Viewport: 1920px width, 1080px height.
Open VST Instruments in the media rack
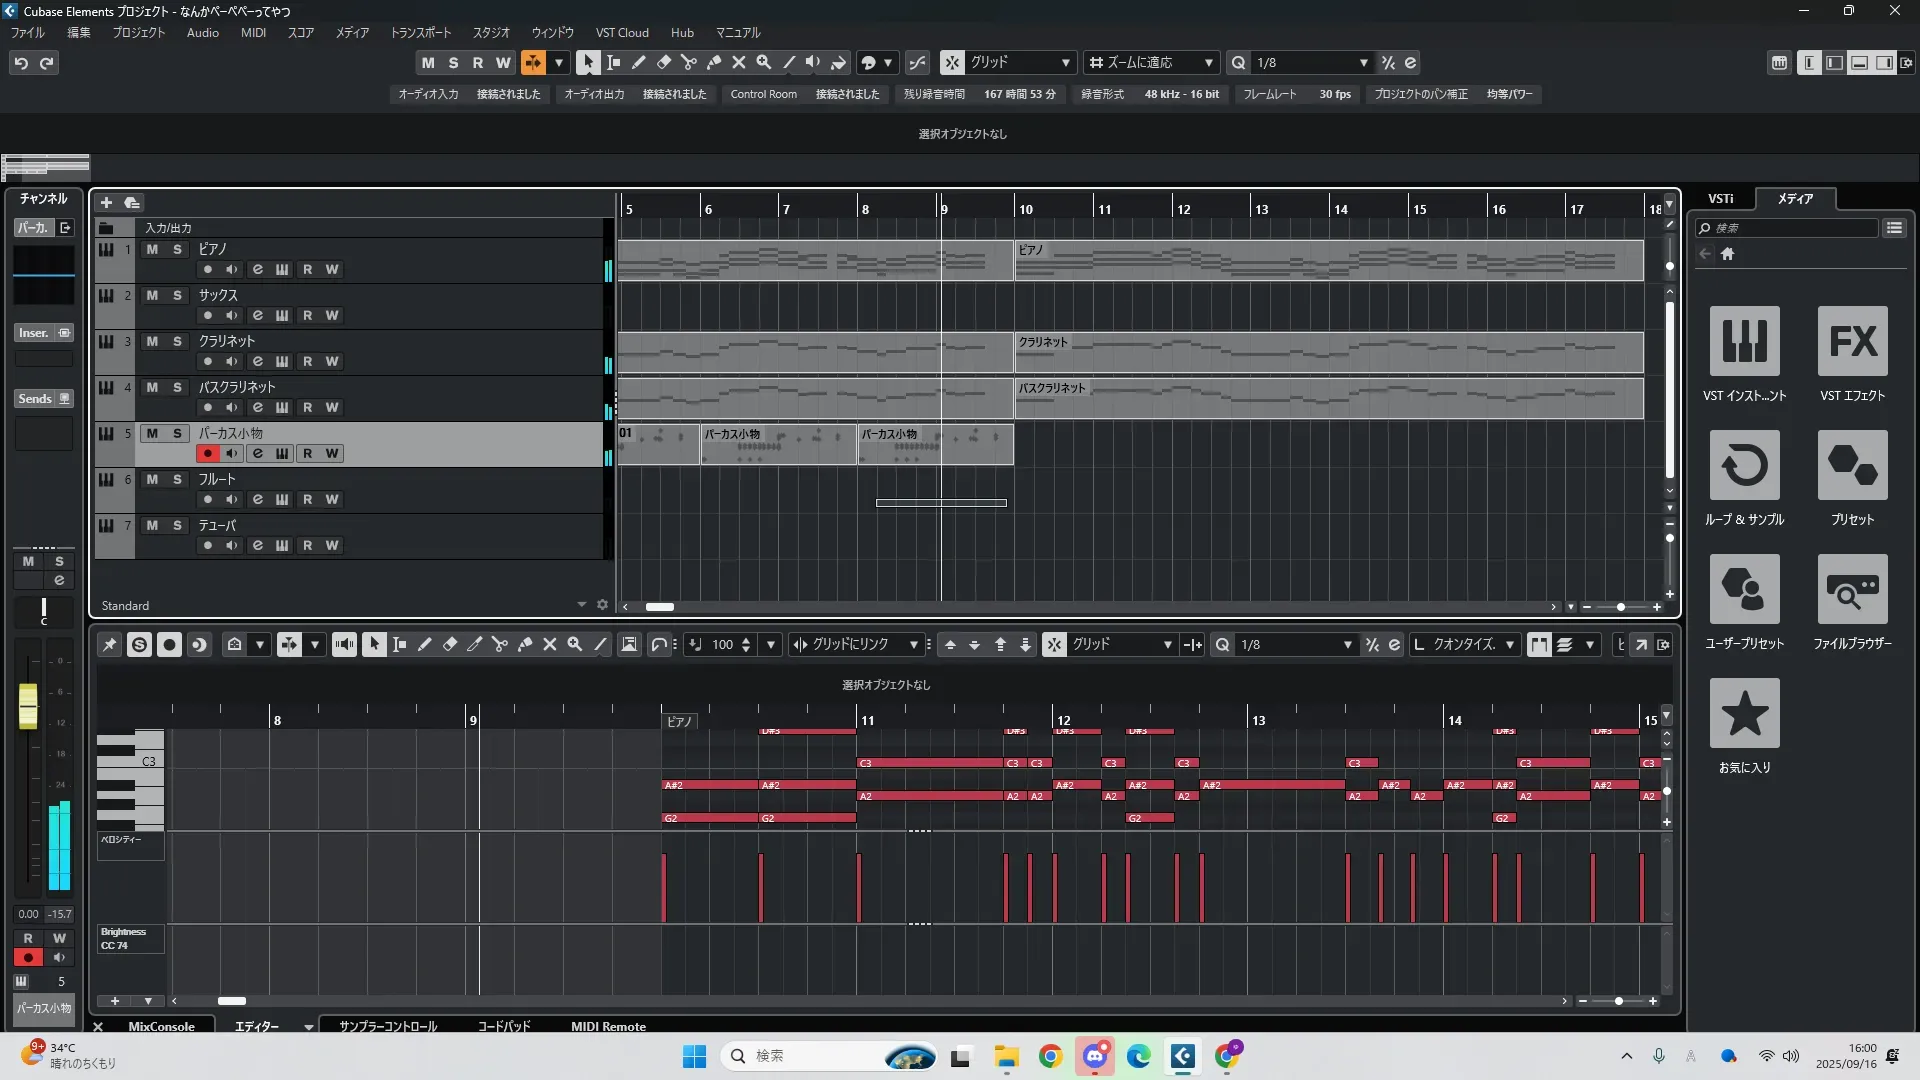coord(1744,342)
